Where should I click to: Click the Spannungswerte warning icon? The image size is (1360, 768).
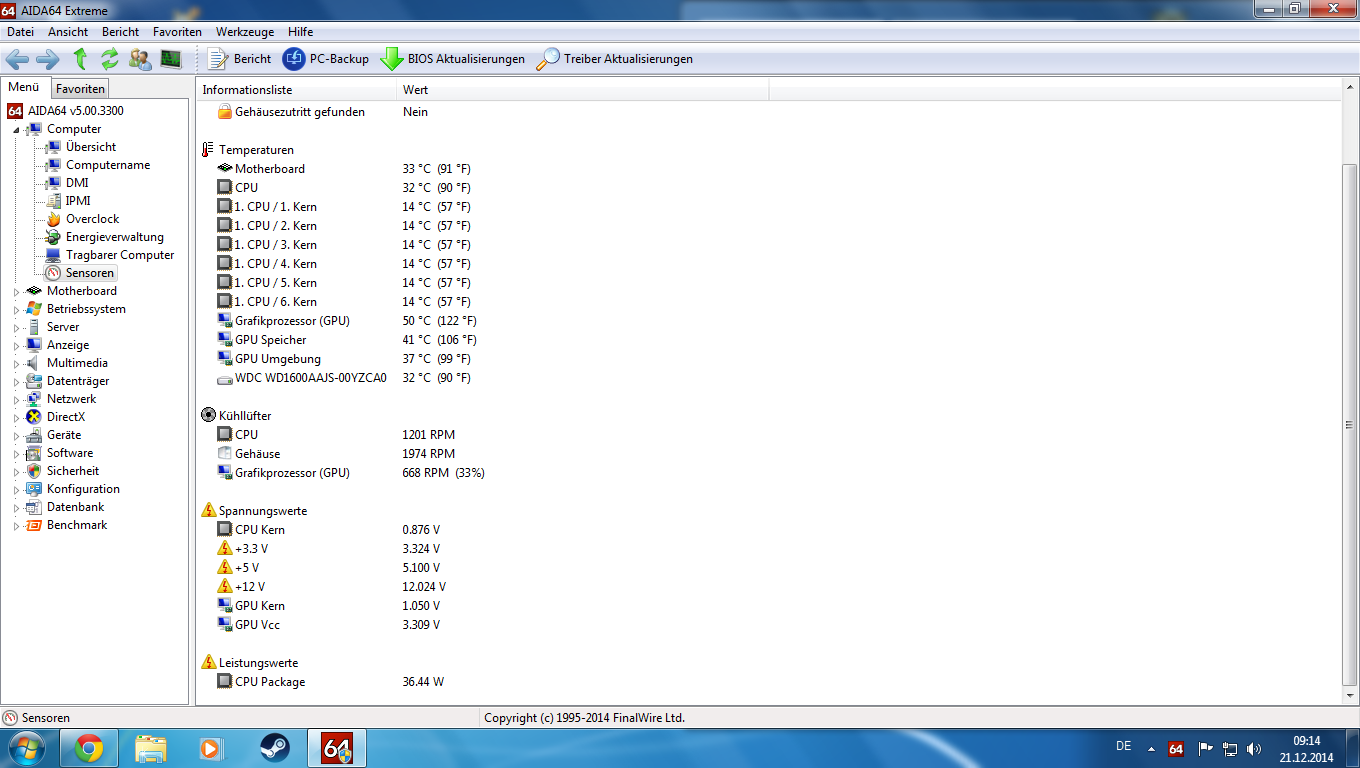tap(208, 511)
